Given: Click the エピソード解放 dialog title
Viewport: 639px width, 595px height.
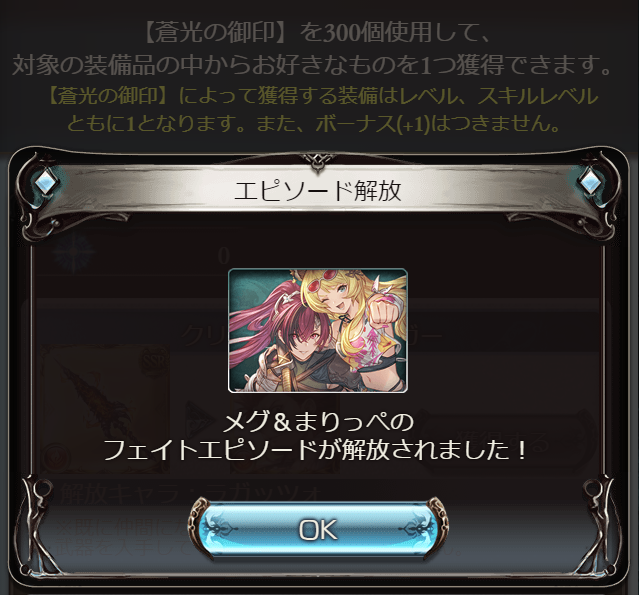Looking at the screenshot, I should click(318, 191).
